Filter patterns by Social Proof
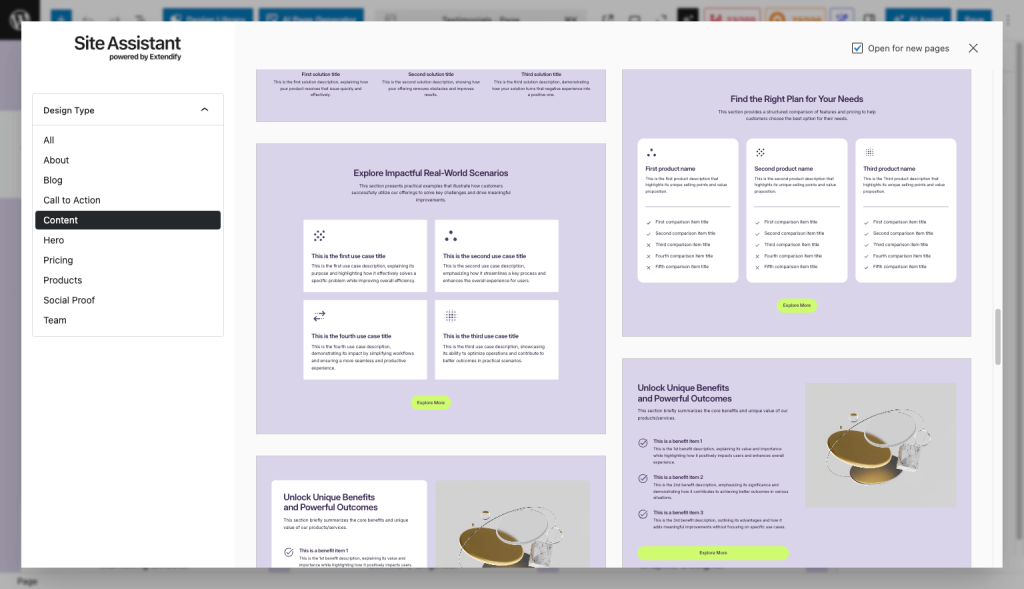1024x589 pixels. coord(69,300)
